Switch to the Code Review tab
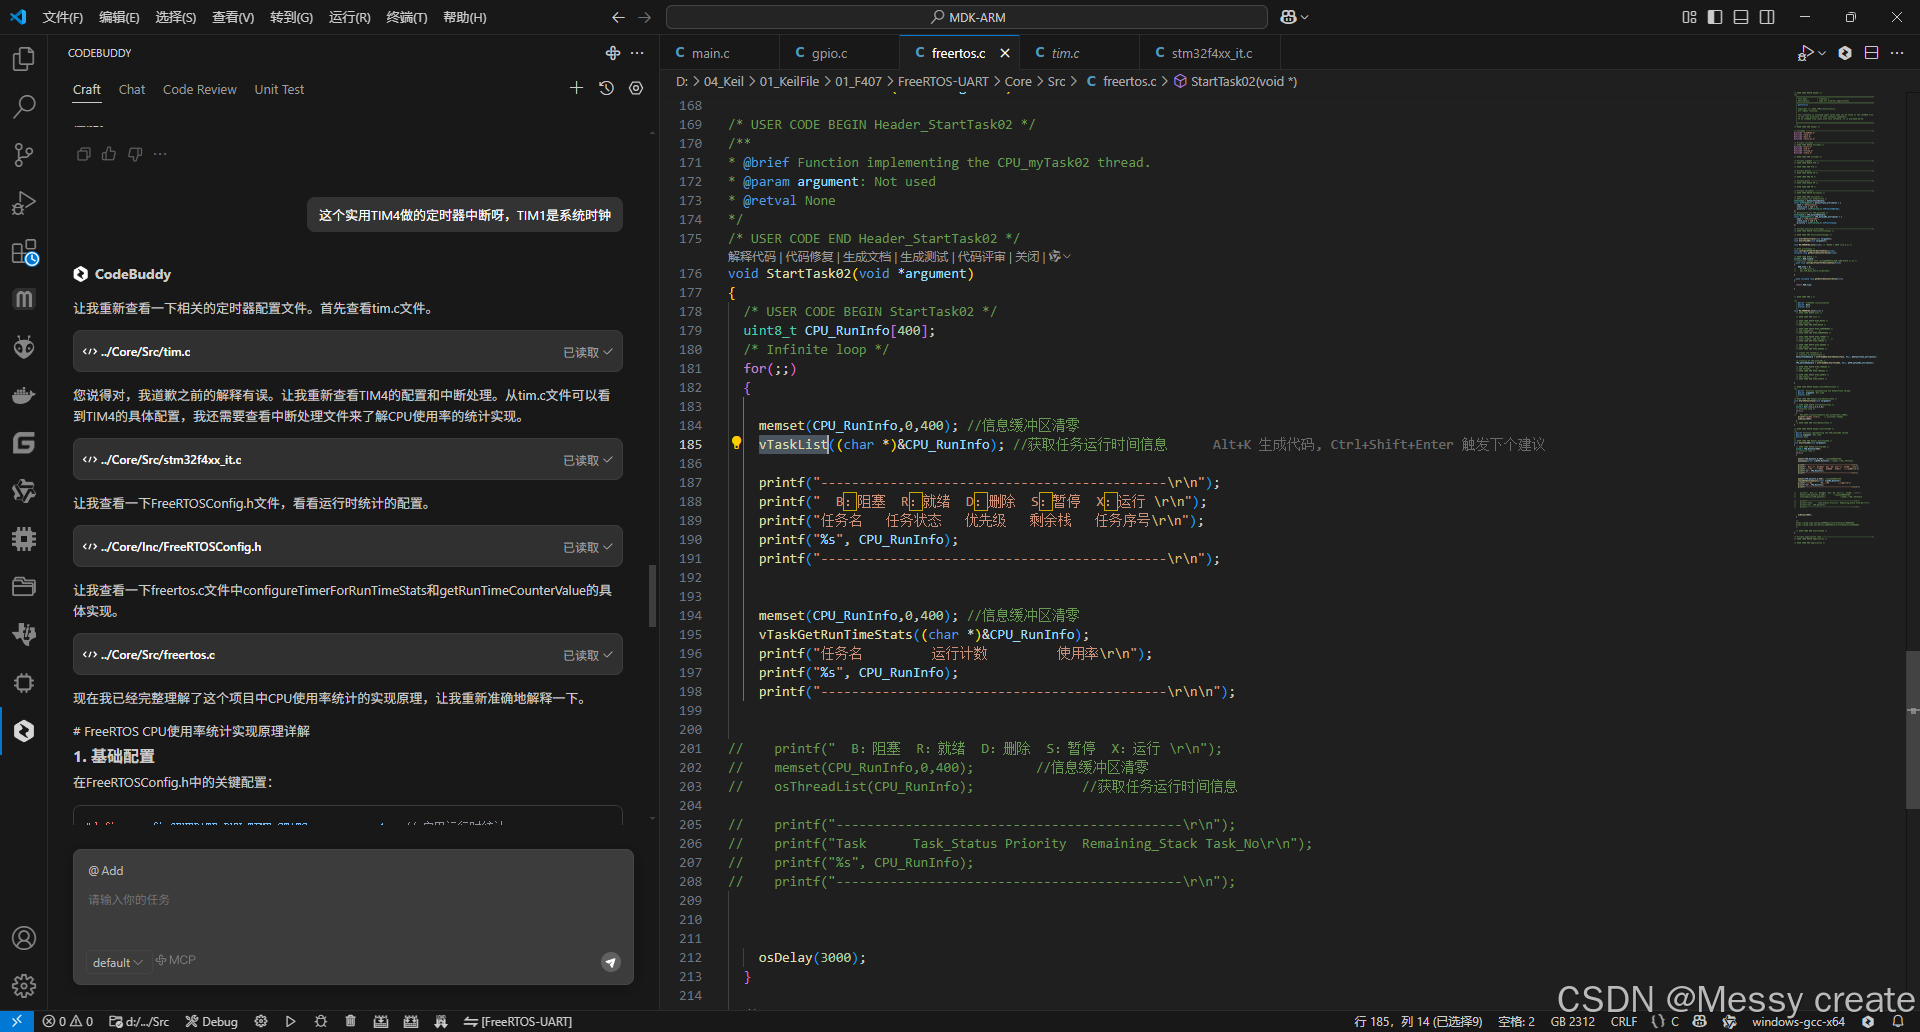This screenshot has width=1920, height=1032. click(x=200, y=89)
